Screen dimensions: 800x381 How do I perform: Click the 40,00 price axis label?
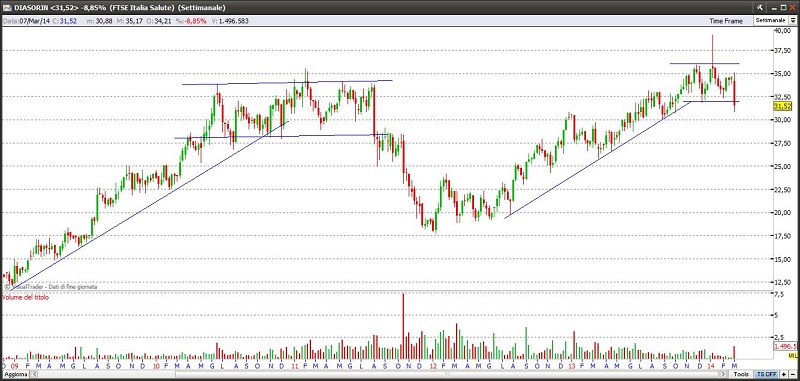[x=783, y=31]
